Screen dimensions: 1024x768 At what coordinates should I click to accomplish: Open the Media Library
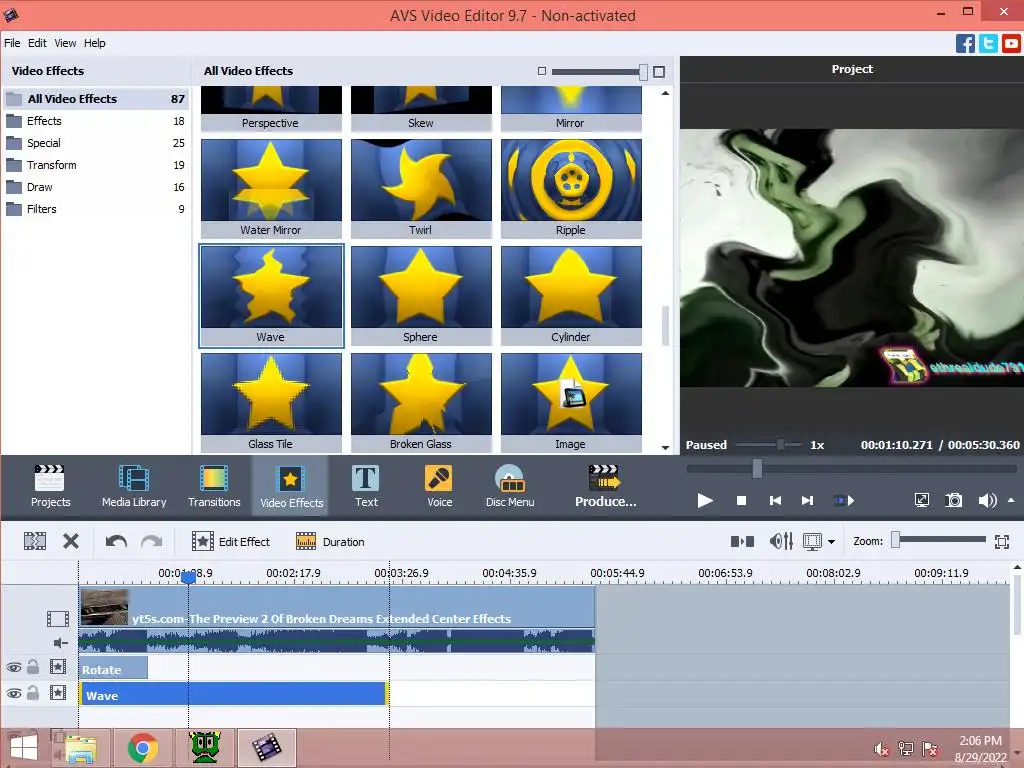coord(134,485)
